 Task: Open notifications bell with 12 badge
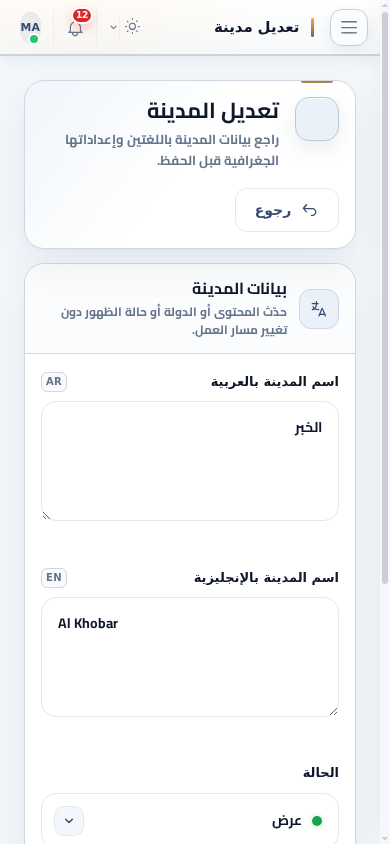pos(76,27)
